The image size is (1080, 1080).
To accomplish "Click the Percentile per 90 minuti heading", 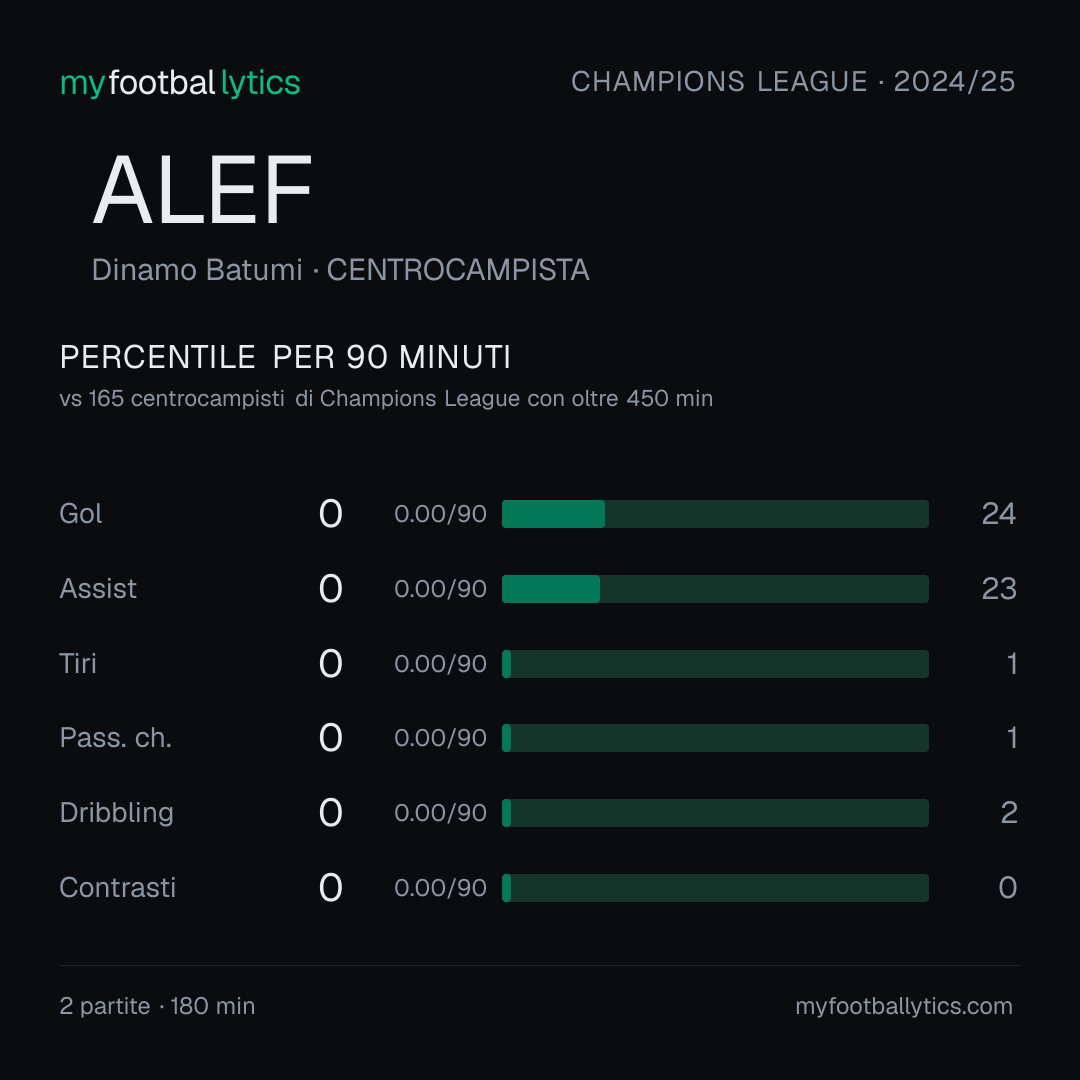I will [285, 357].
